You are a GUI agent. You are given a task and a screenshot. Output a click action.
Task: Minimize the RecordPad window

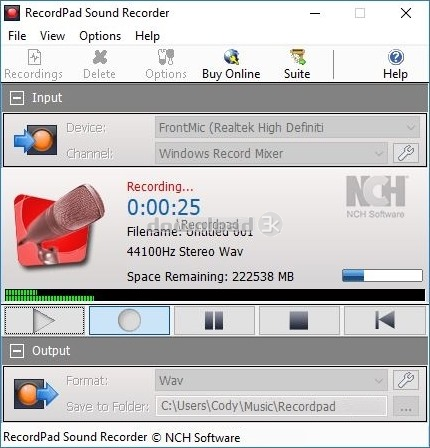point(315,13)
